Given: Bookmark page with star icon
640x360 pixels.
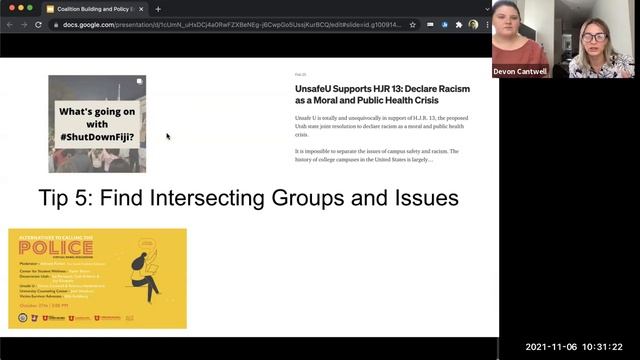Looking at the screenshot, I should (x=413, y=25).
